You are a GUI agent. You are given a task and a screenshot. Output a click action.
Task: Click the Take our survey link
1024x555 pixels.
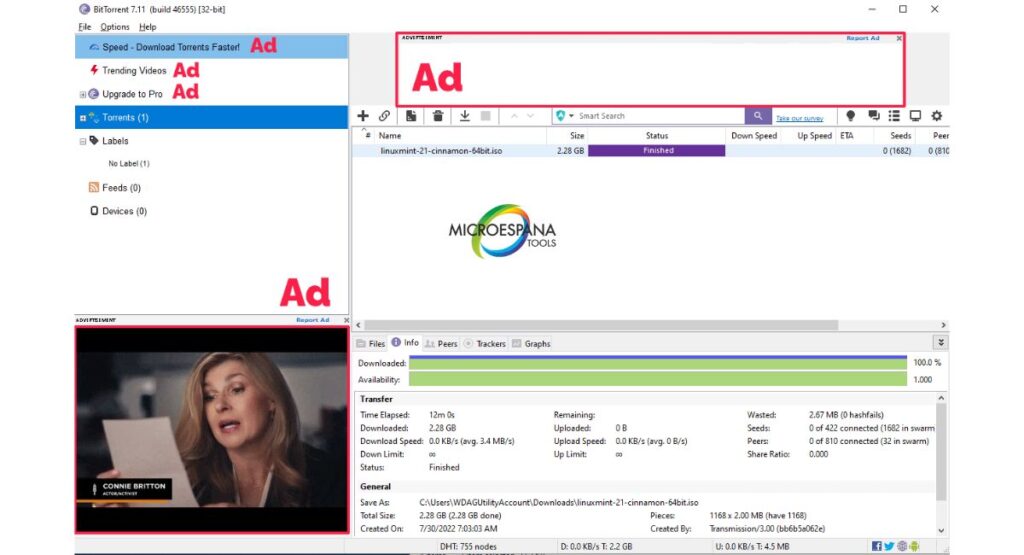click(x=800, y=118)
